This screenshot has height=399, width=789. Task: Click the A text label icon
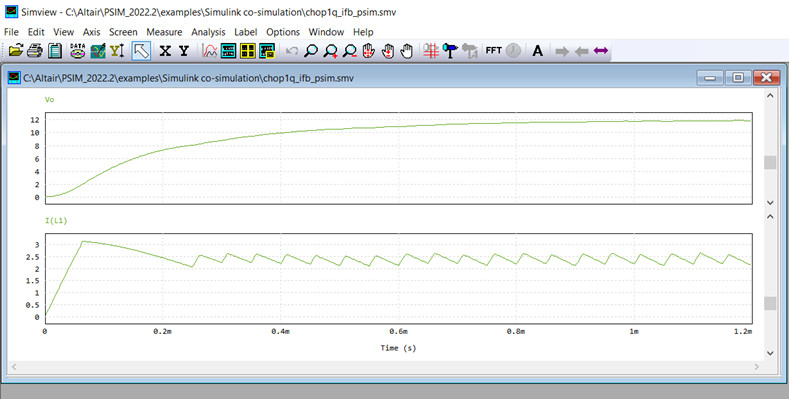(537, 51)
